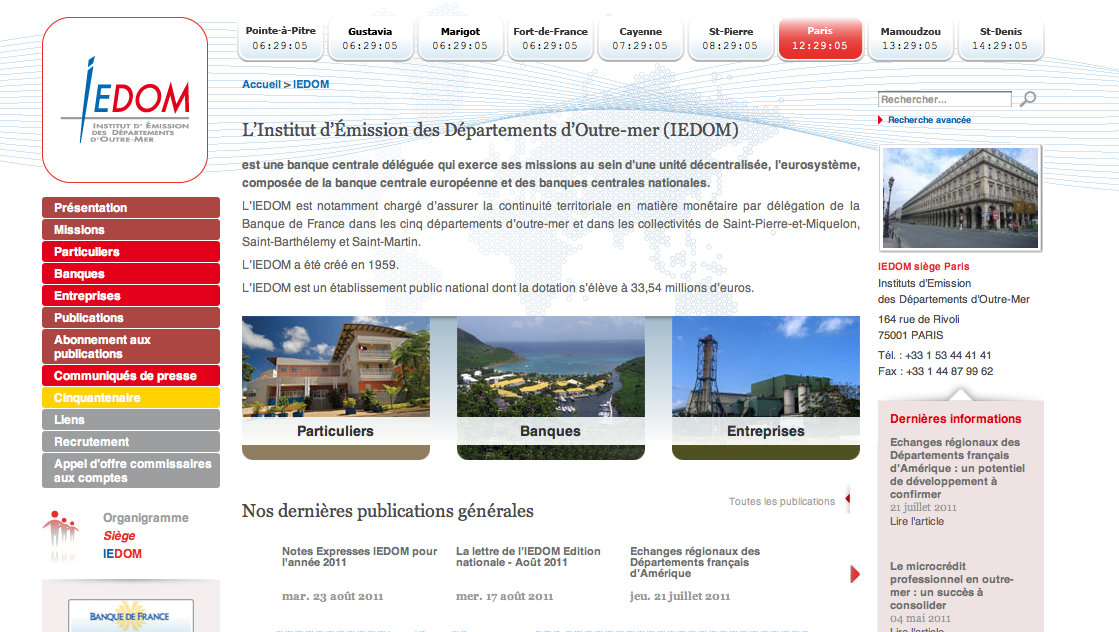Select the Fort-de-France clock tab
The width and height of the screenshot is (1119, 632).
550,39
